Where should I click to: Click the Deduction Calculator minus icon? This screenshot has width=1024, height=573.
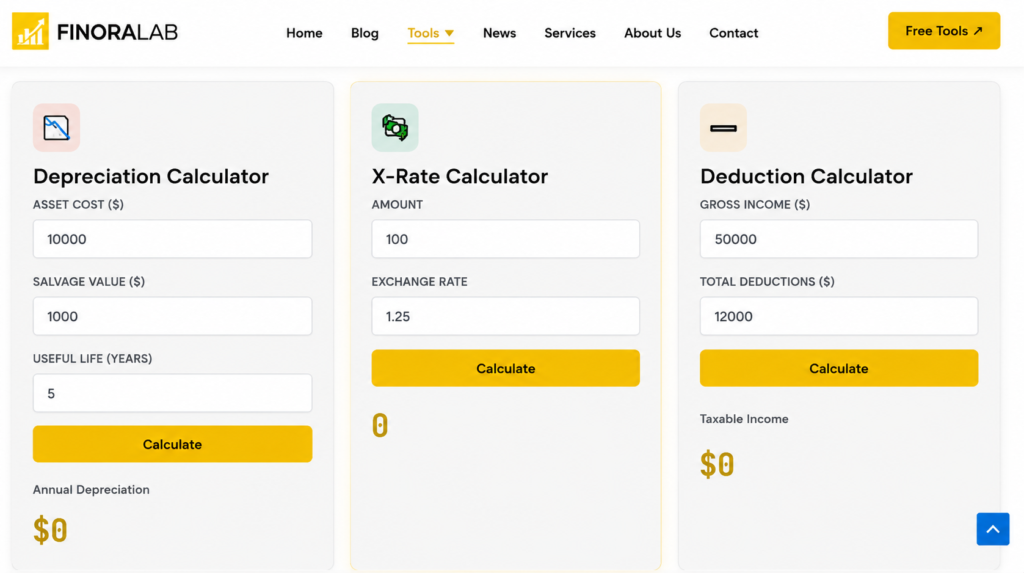coord(723,127)
